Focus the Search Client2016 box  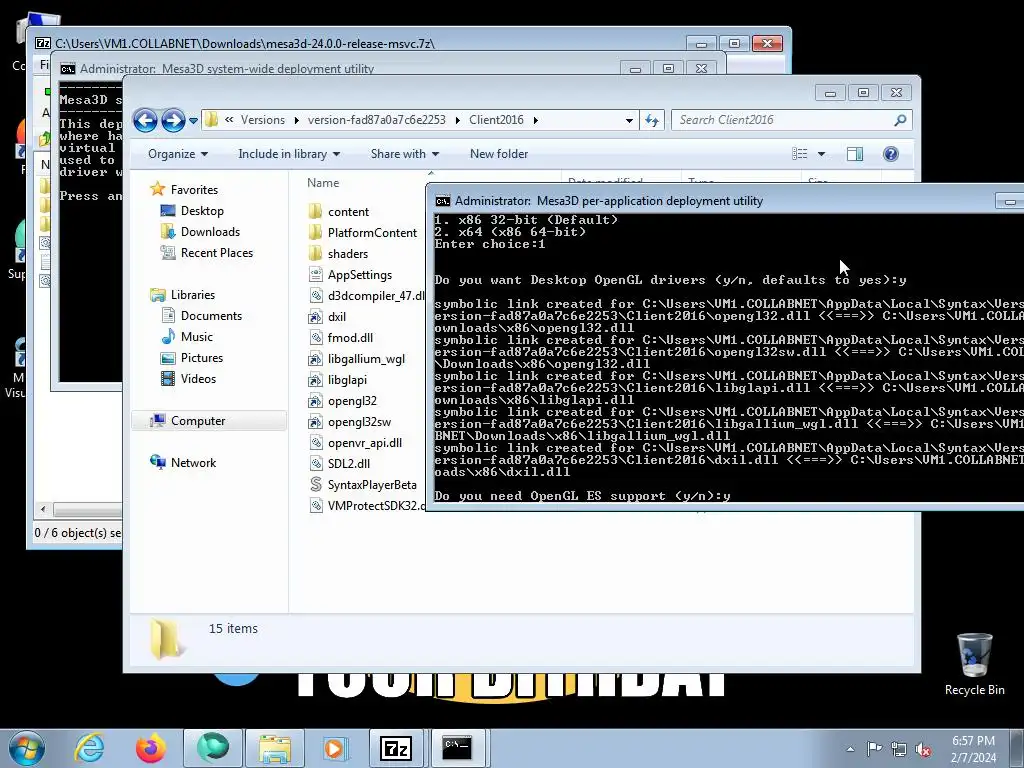point(781,120)
